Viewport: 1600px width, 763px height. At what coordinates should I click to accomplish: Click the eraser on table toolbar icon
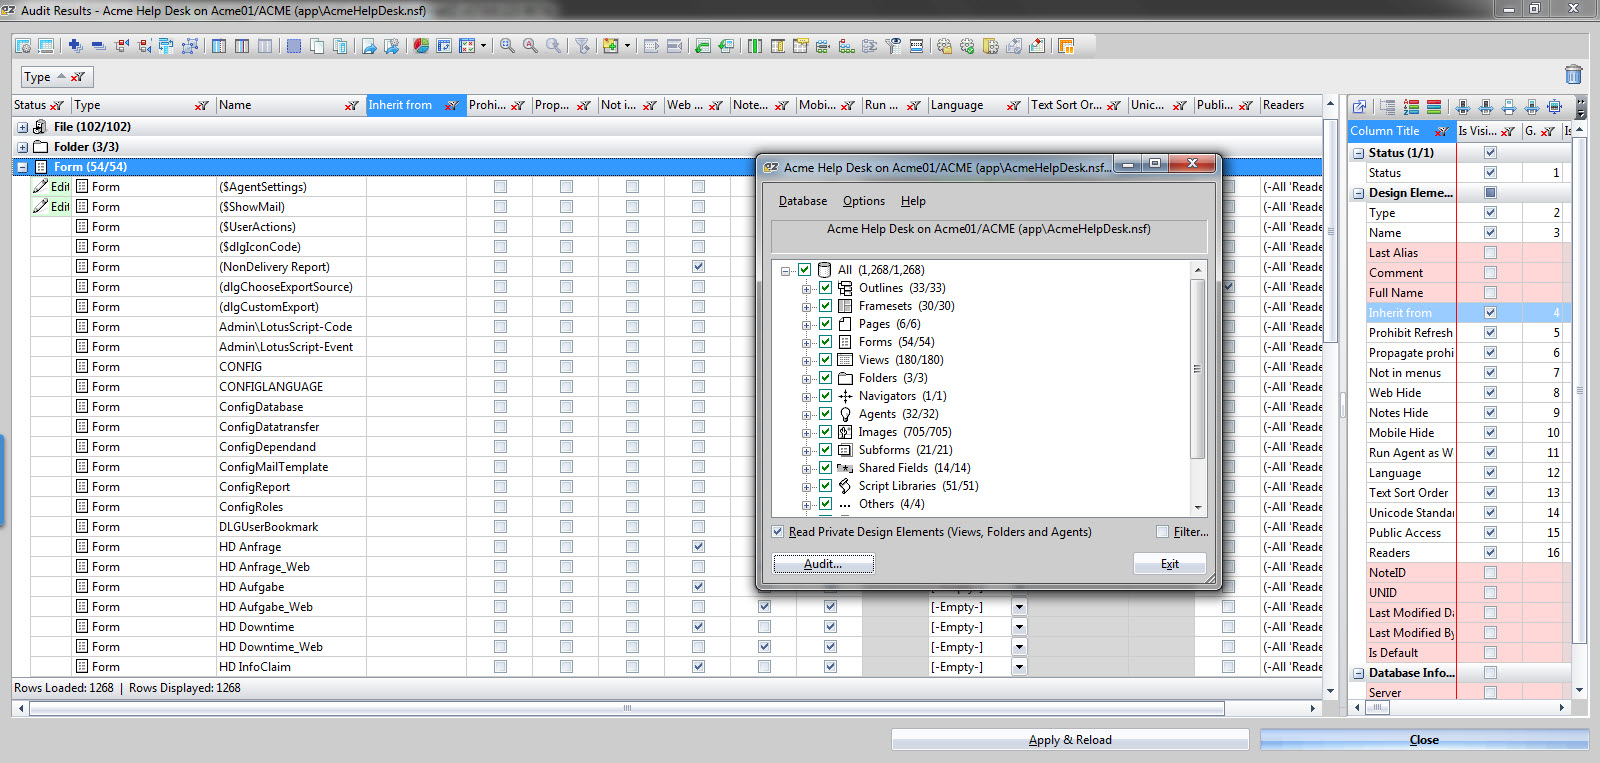(x=1037, y=46)
